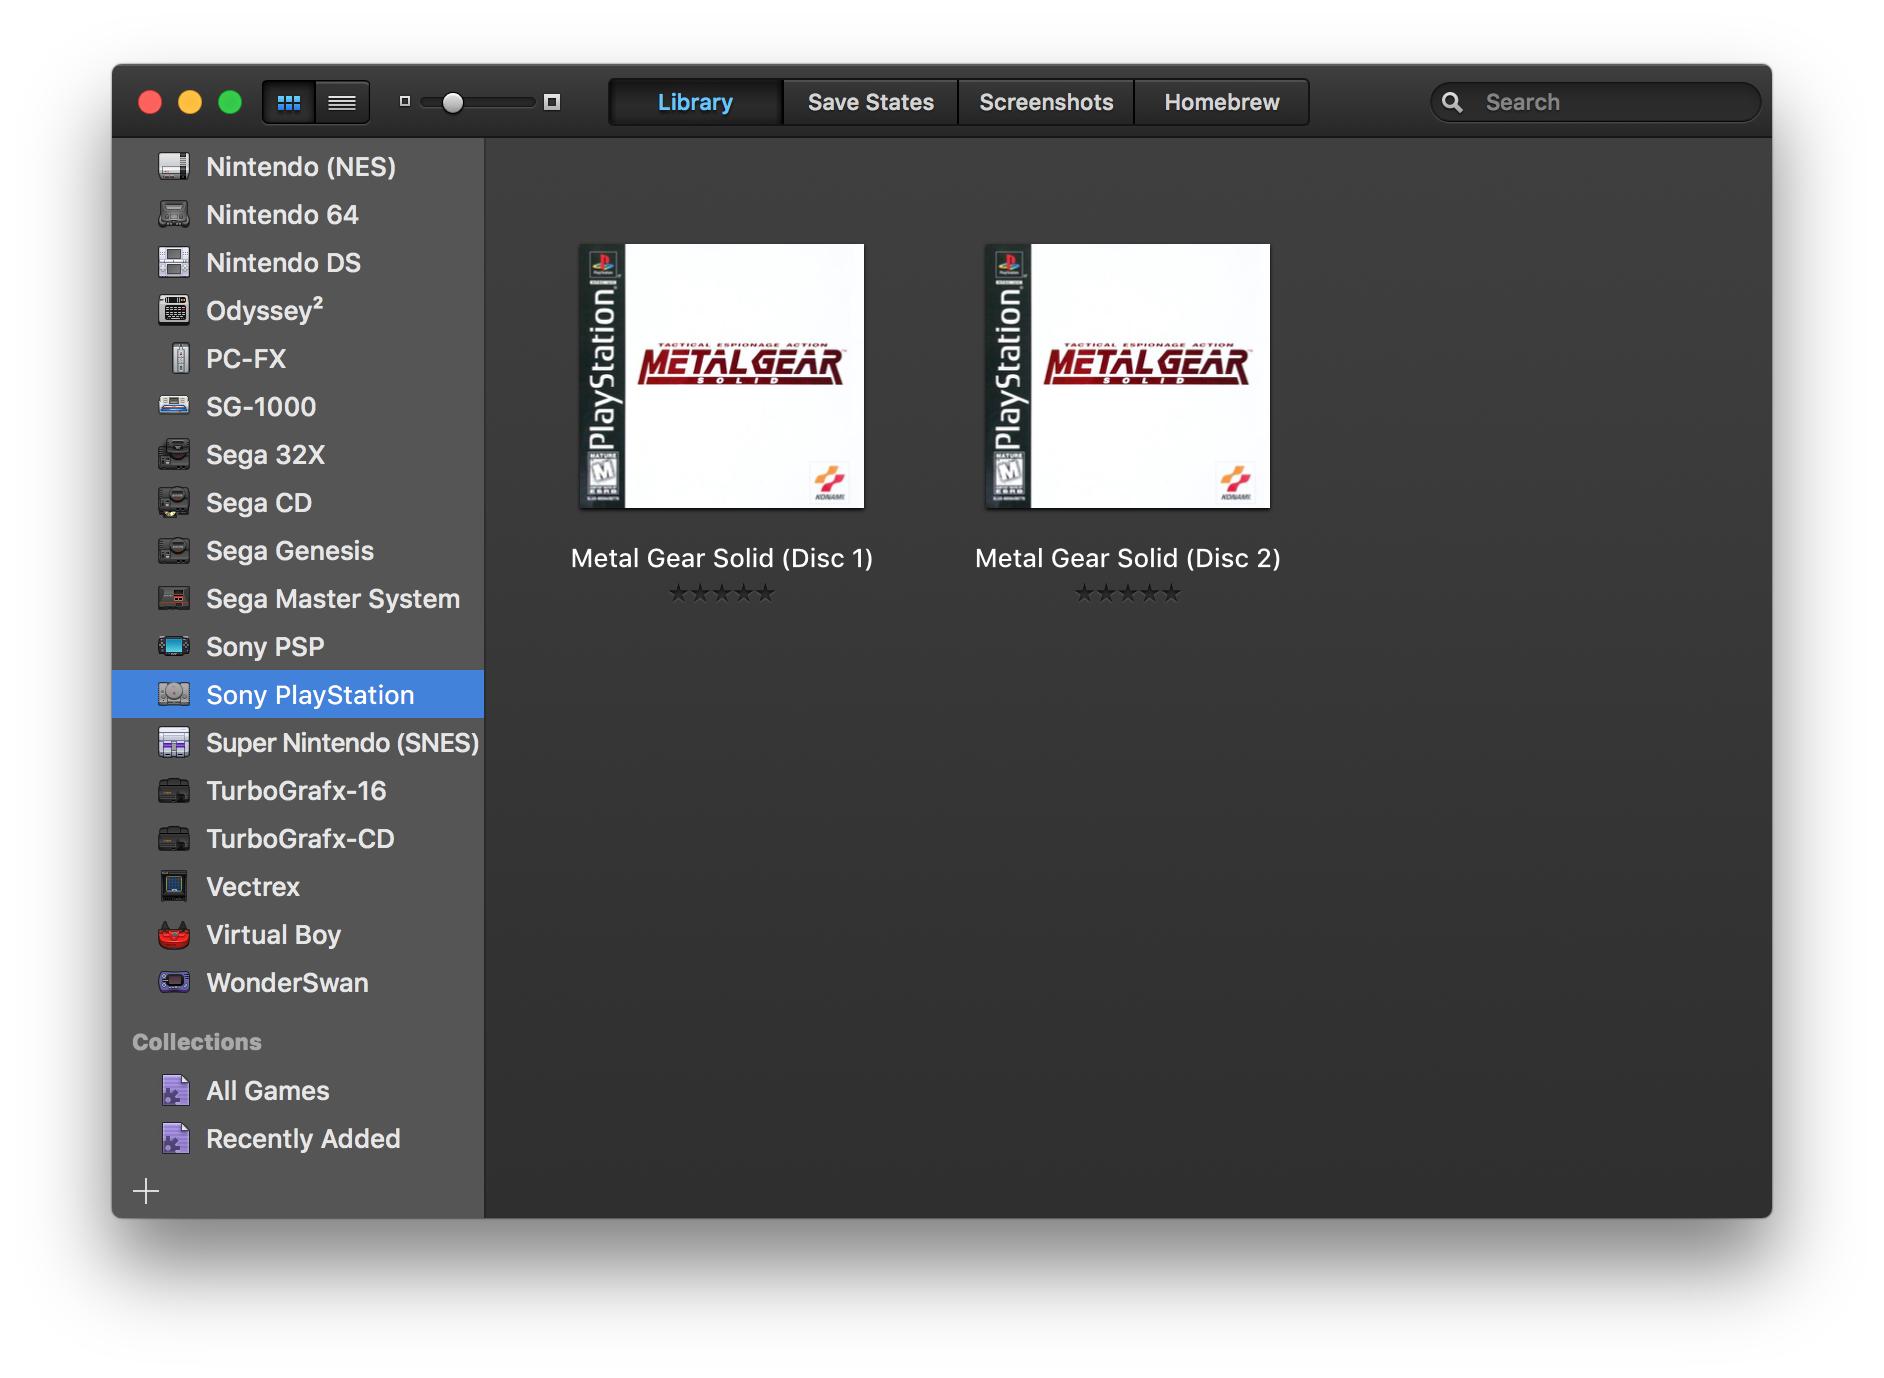
Task: Select Sony PlayStation in the sidebar
Action: point(298,694)
